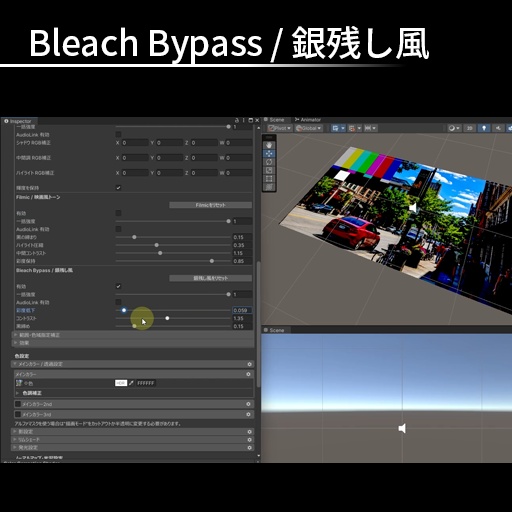Viewport: 512px width, 512px height.
Task: Toggle the grid visibility icon
Action: pyautogui.click(x=335, y=128)
